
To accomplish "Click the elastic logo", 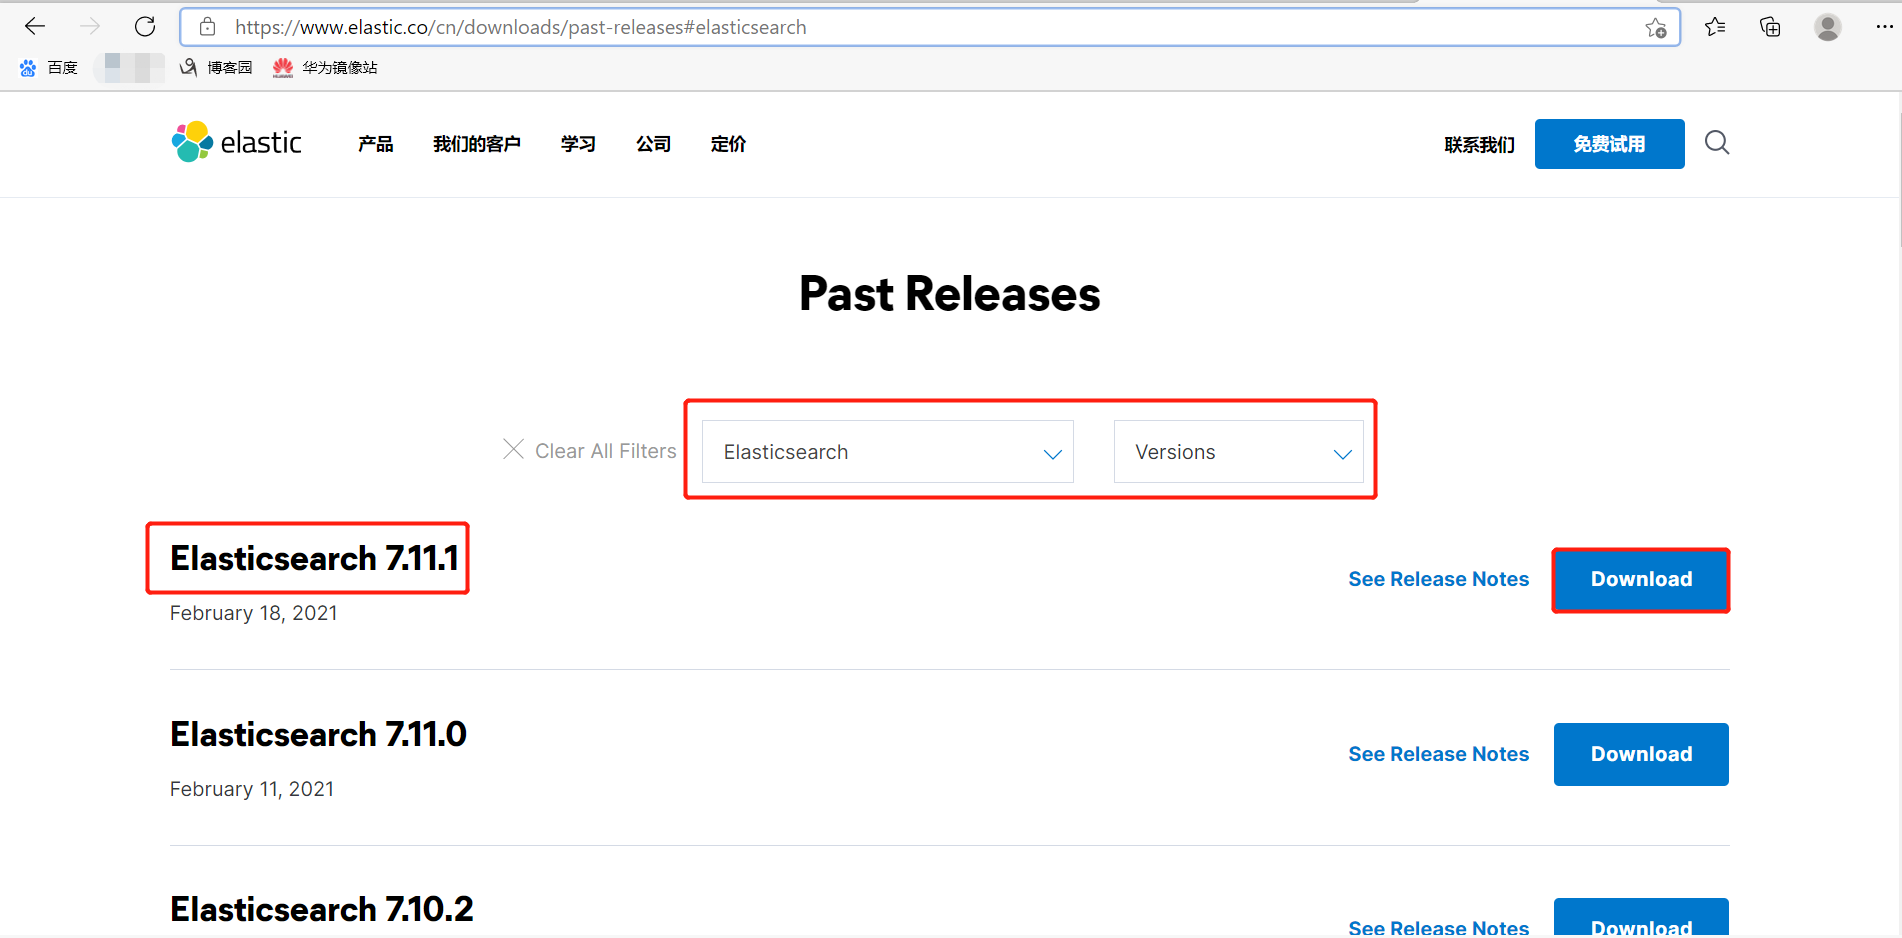I will click(236, 142).
